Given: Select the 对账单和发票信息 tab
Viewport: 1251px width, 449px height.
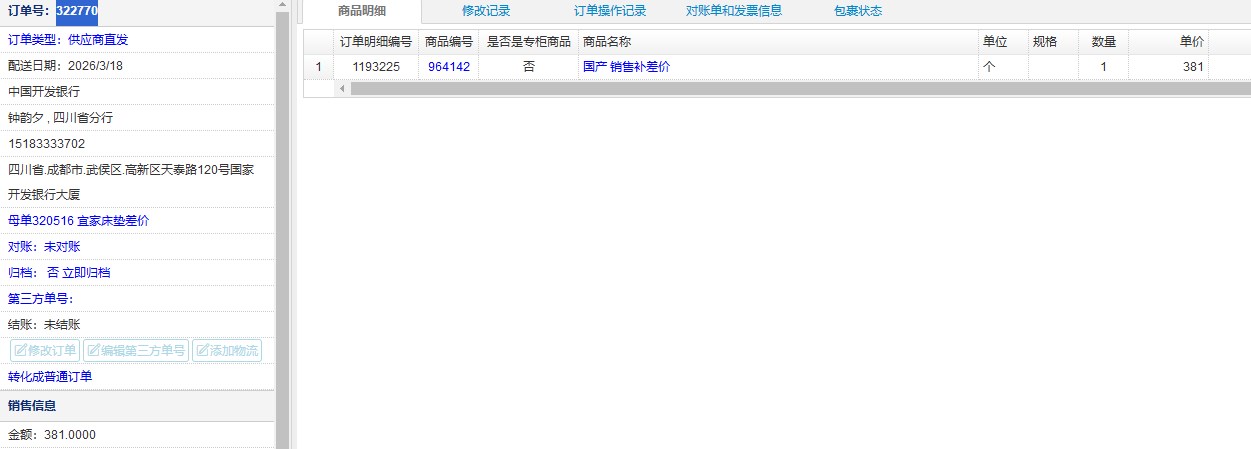Looking at the screenshot, I should click(733, 11).
